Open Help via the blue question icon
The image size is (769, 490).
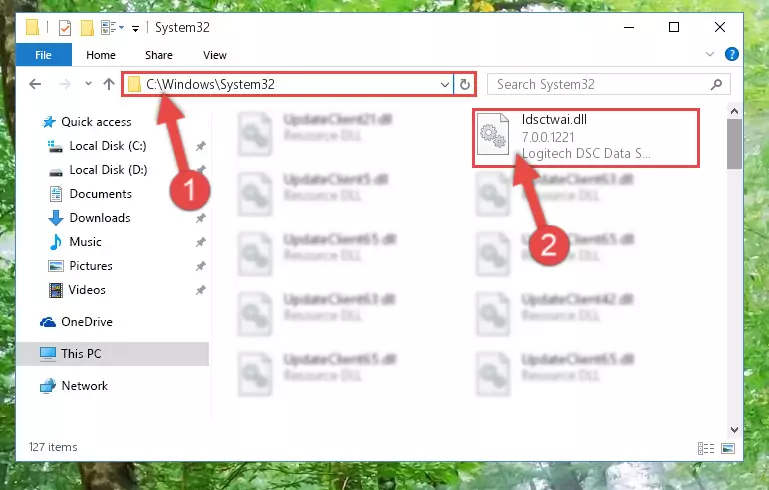click(731, 54)
